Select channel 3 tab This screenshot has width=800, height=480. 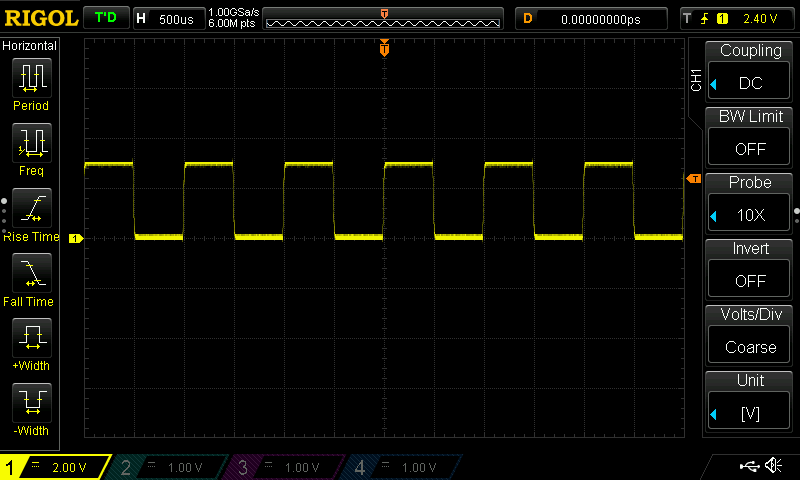(x=286, y=467)
